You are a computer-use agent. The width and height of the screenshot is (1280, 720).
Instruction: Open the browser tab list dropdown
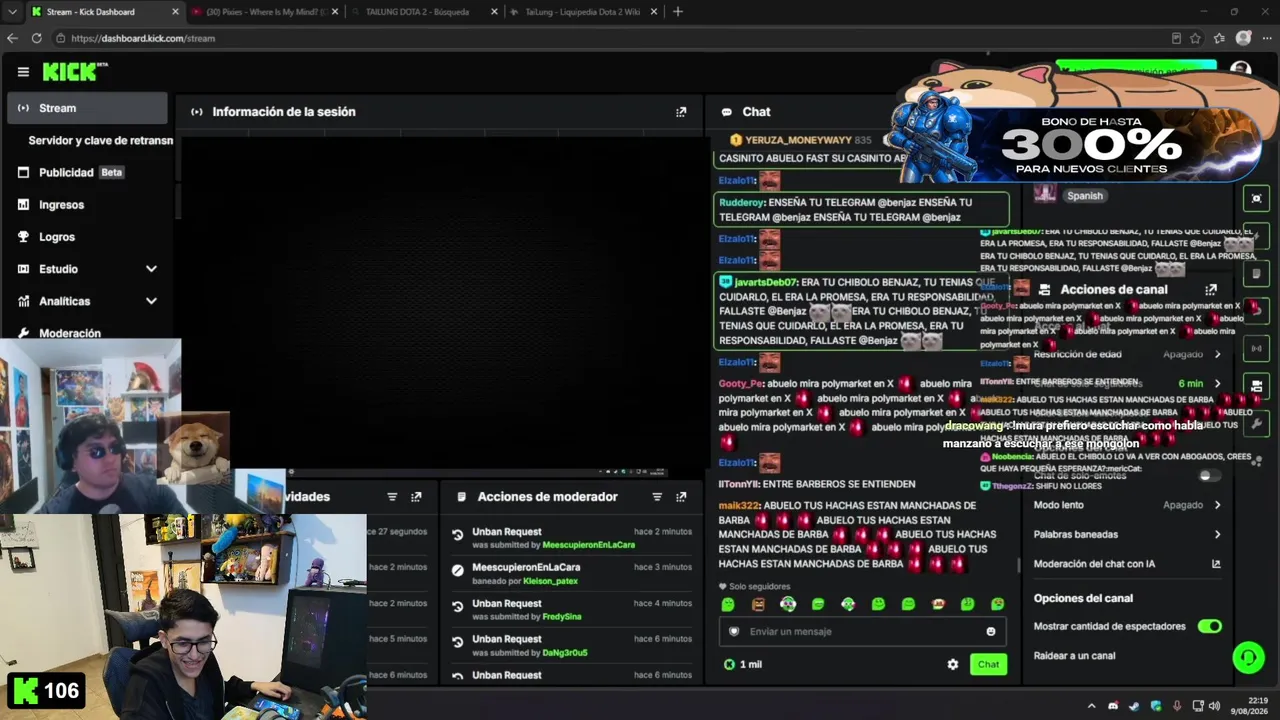point(11,12)
